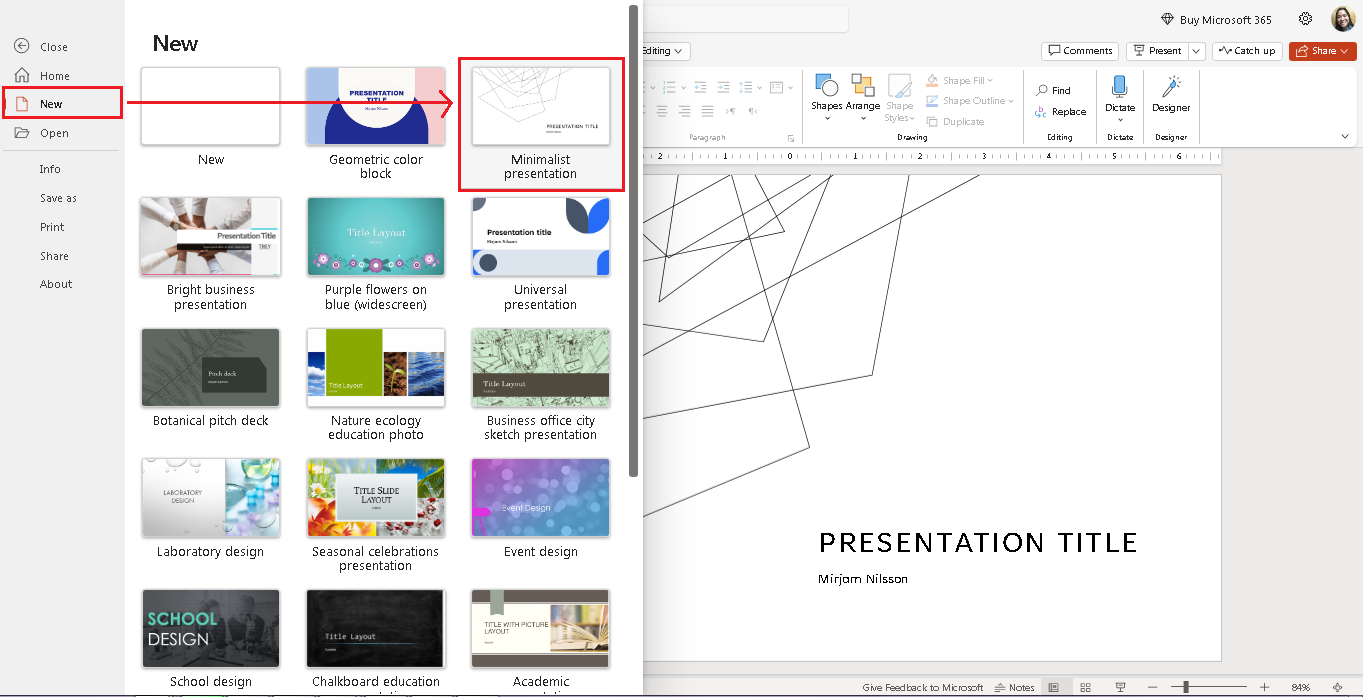
Task: Start Slide Show from status bar icon
Action: point(1120,687)
